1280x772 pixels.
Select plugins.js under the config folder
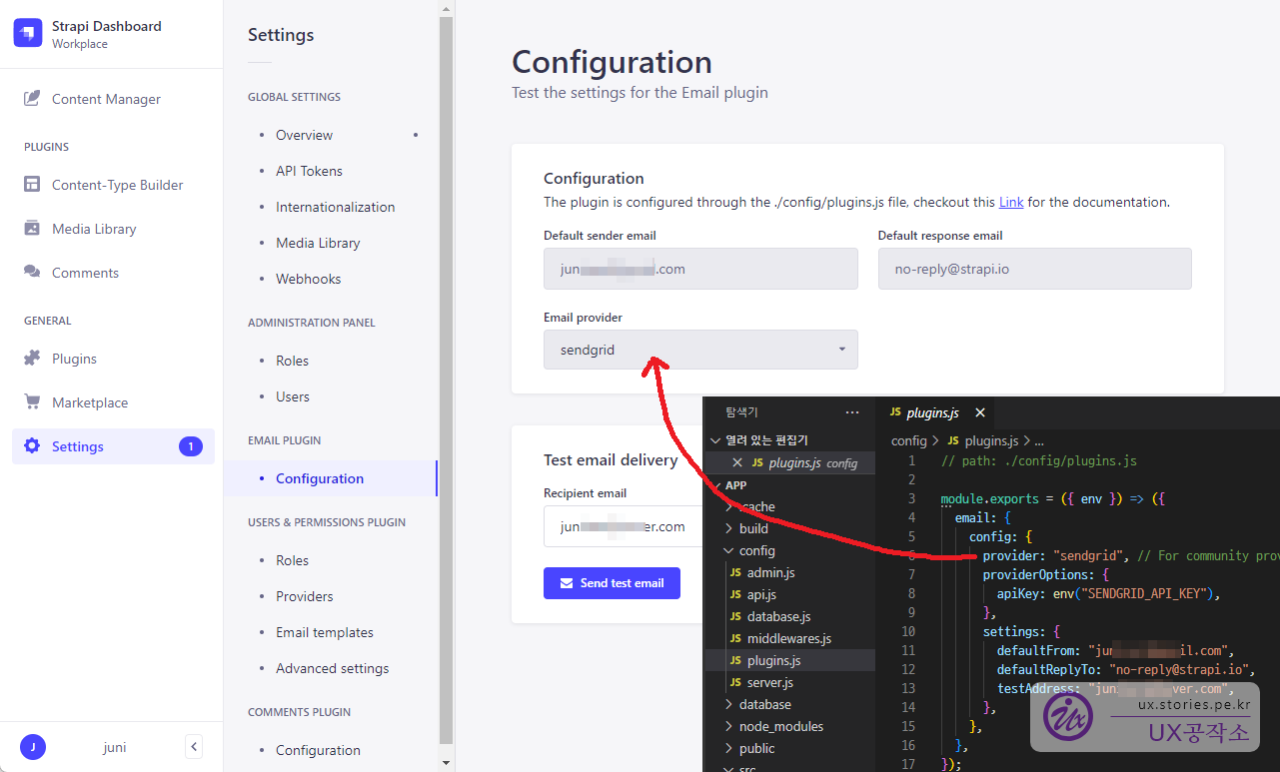click(x=790, y=661)
